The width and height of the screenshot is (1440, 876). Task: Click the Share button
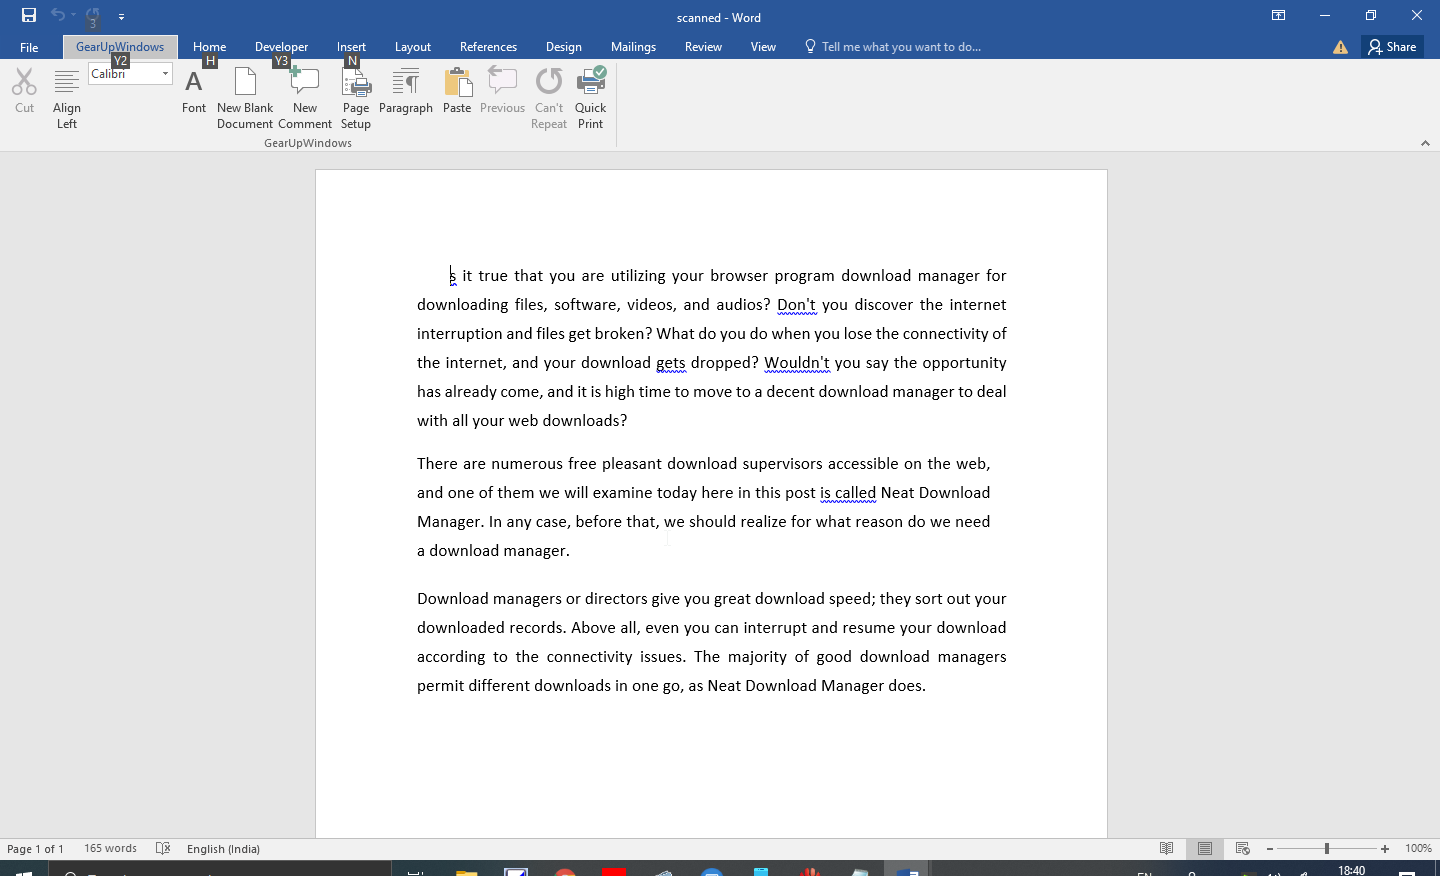point(1392,46)
